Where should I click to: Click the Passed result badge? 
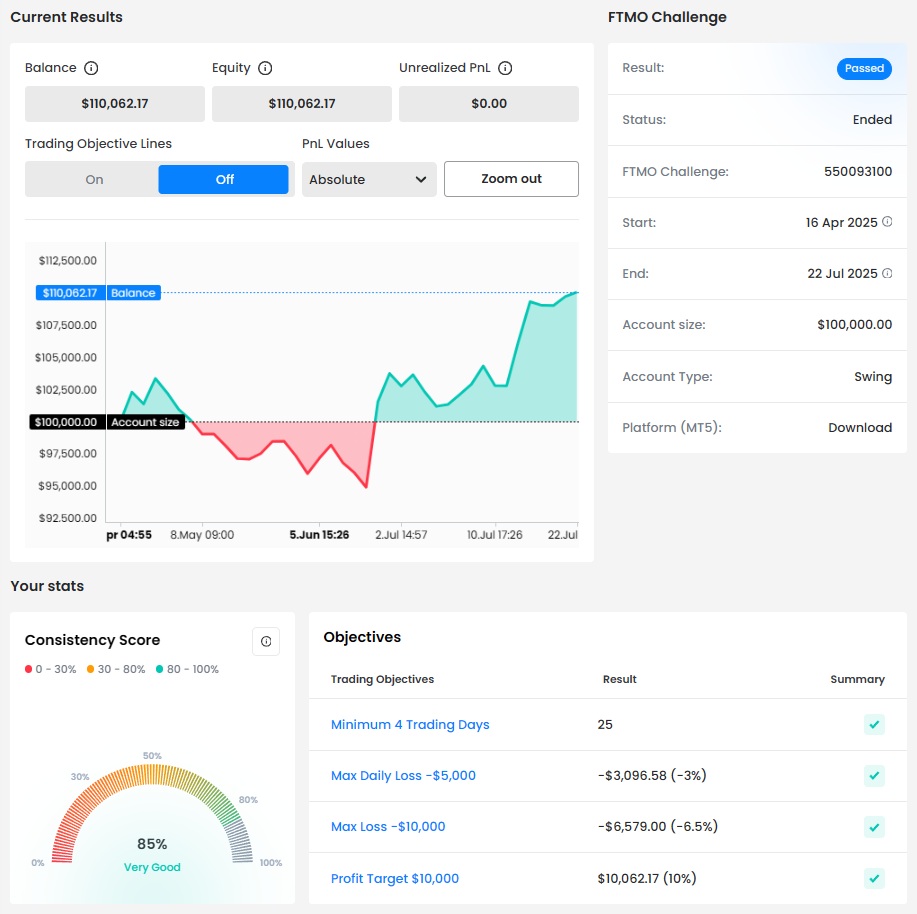864,68
